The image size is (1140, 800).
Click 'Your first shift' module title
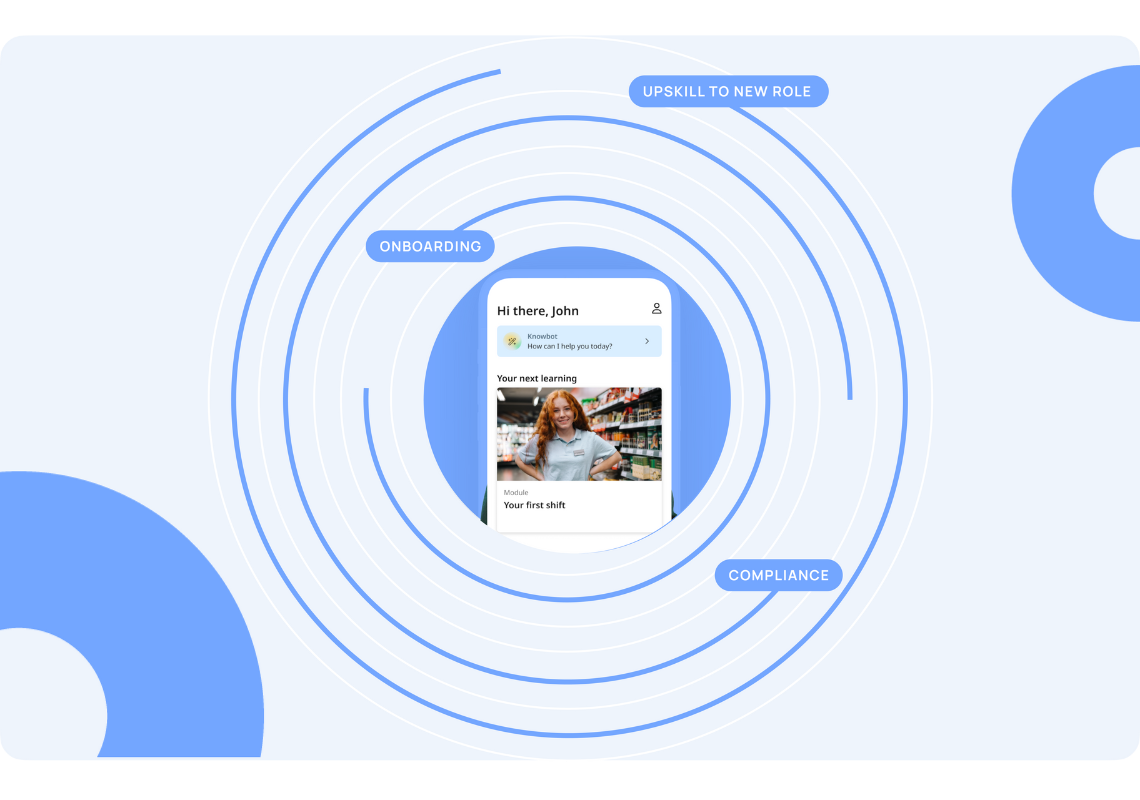(x=534, y=505)
